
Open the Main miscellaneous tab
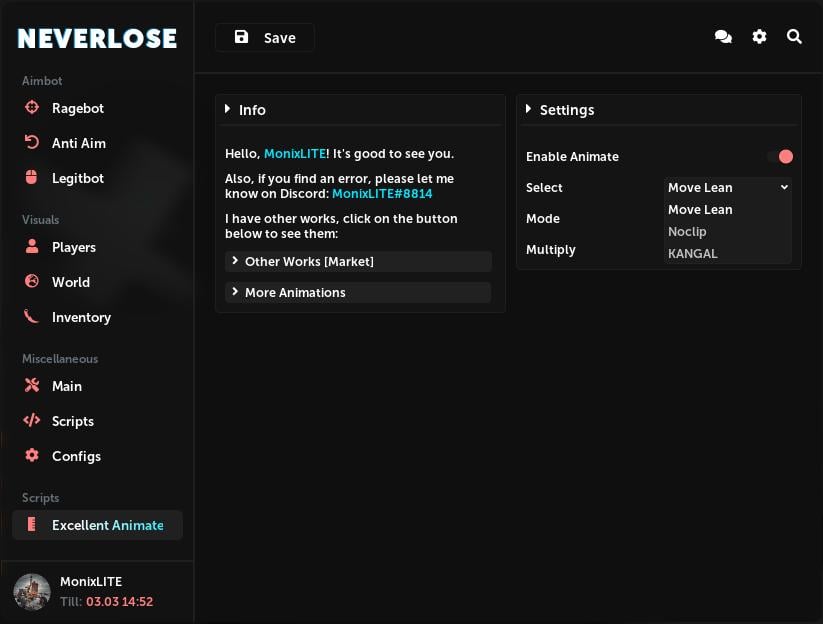tap(31, 386)
